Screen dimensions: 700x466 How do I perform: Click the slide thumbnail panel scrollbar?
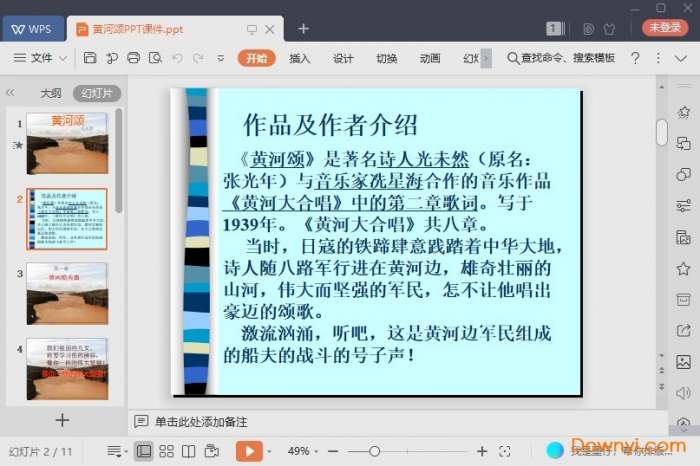(118, 161)
